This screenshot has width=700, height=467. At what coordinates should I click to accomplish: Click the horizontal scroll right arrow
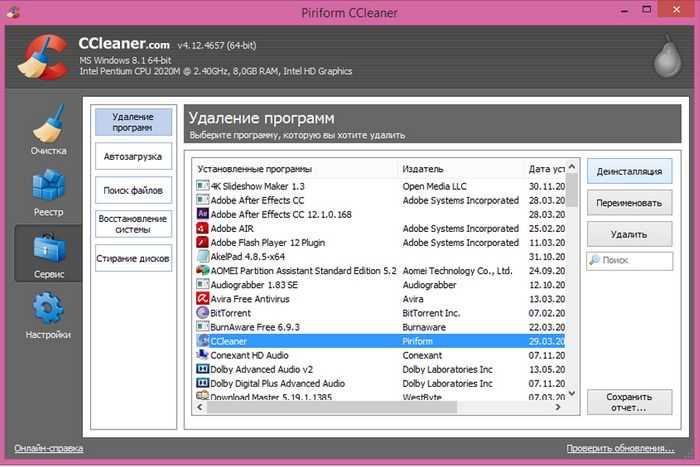click(x=558, y=407)
